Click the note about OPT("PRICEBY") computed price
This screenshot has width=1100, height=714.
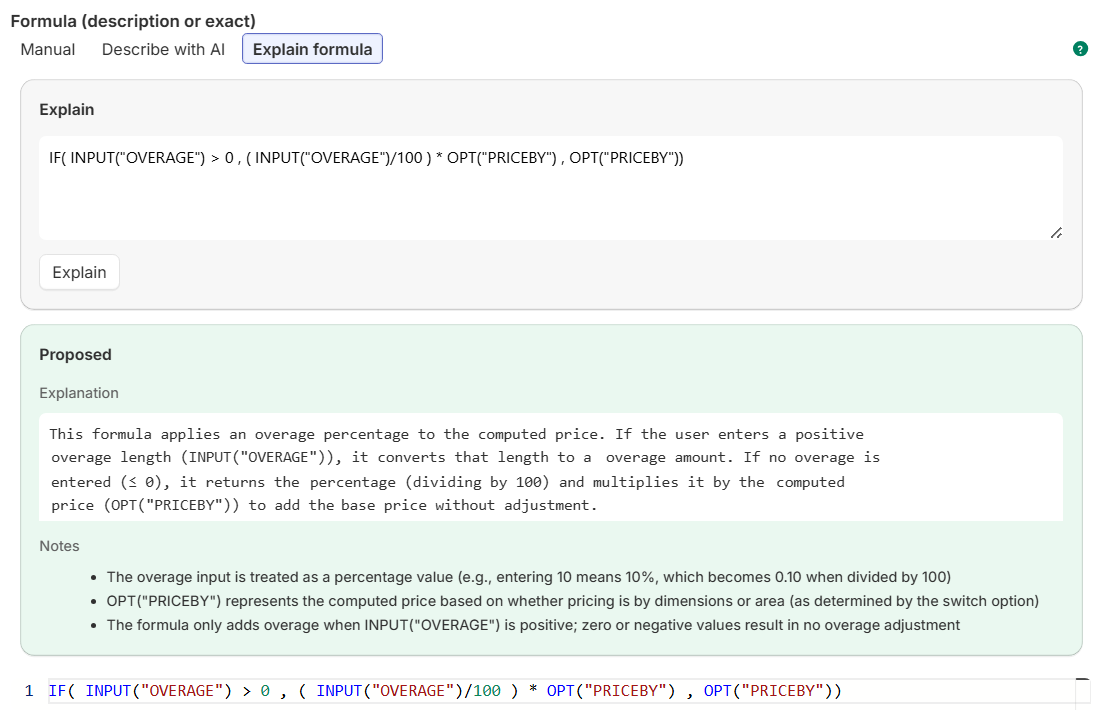coord(572,601)
